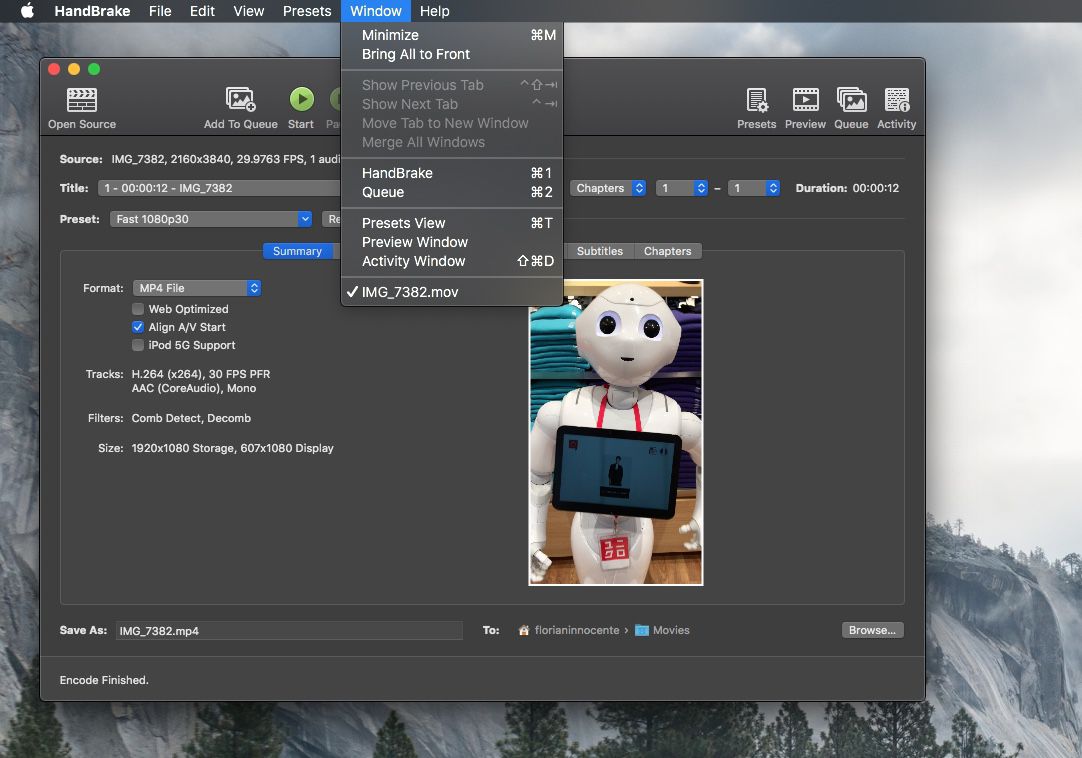Open the Preset dropdown showing Fast 1080p30

pyautogui.click(x=211, y=219)
